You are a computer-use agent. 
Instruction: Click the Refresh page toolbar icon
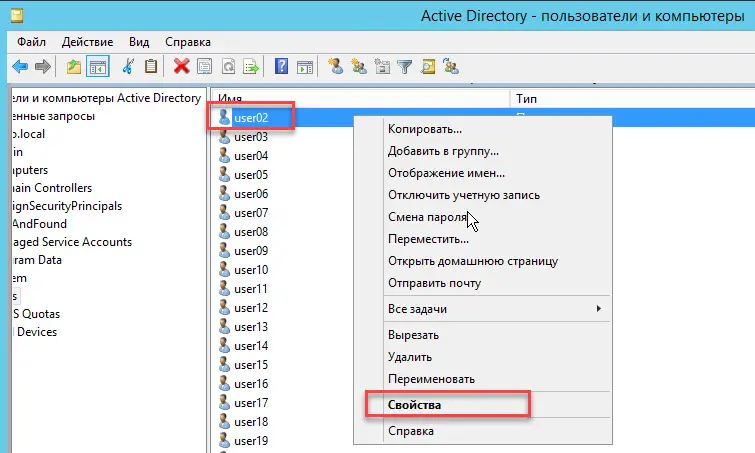click(228, 66)
